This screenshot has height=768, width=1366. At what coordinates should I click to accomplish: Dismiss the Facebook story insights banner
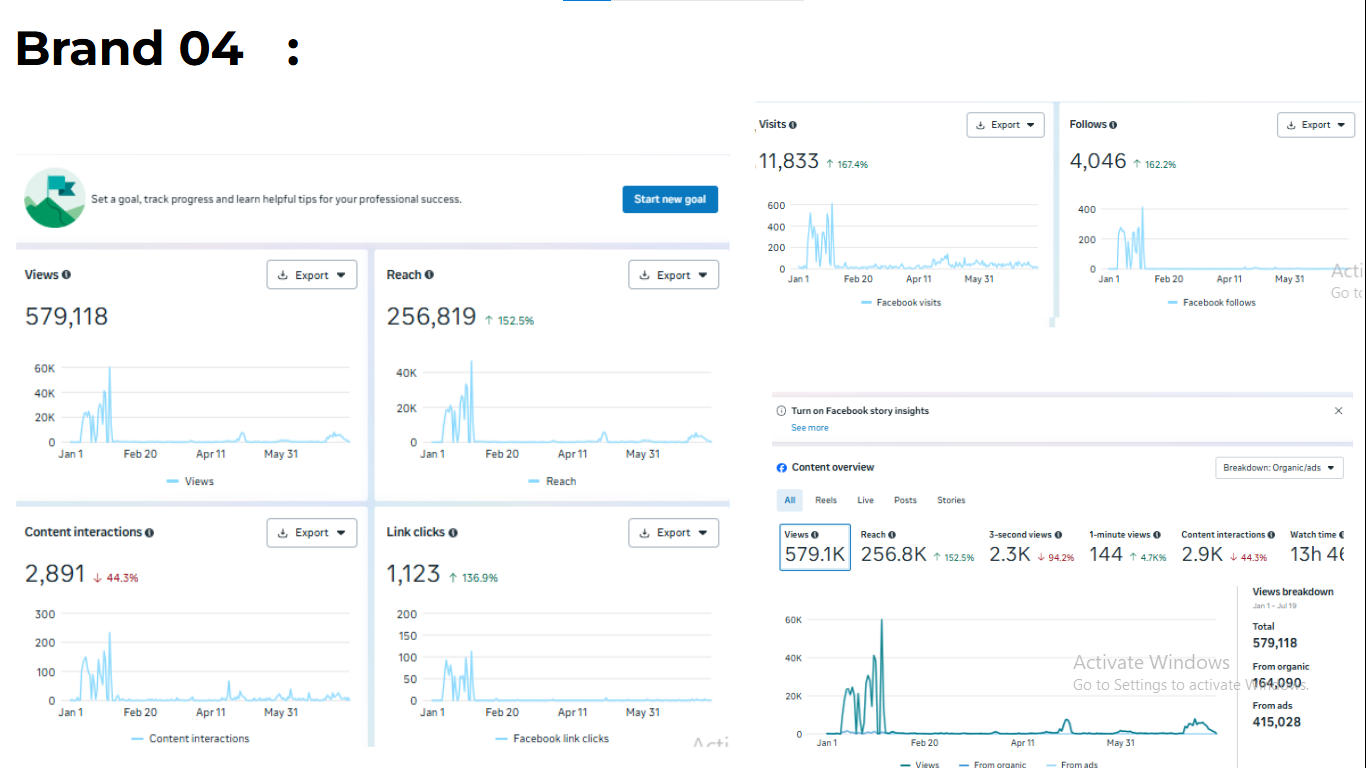1339,411
